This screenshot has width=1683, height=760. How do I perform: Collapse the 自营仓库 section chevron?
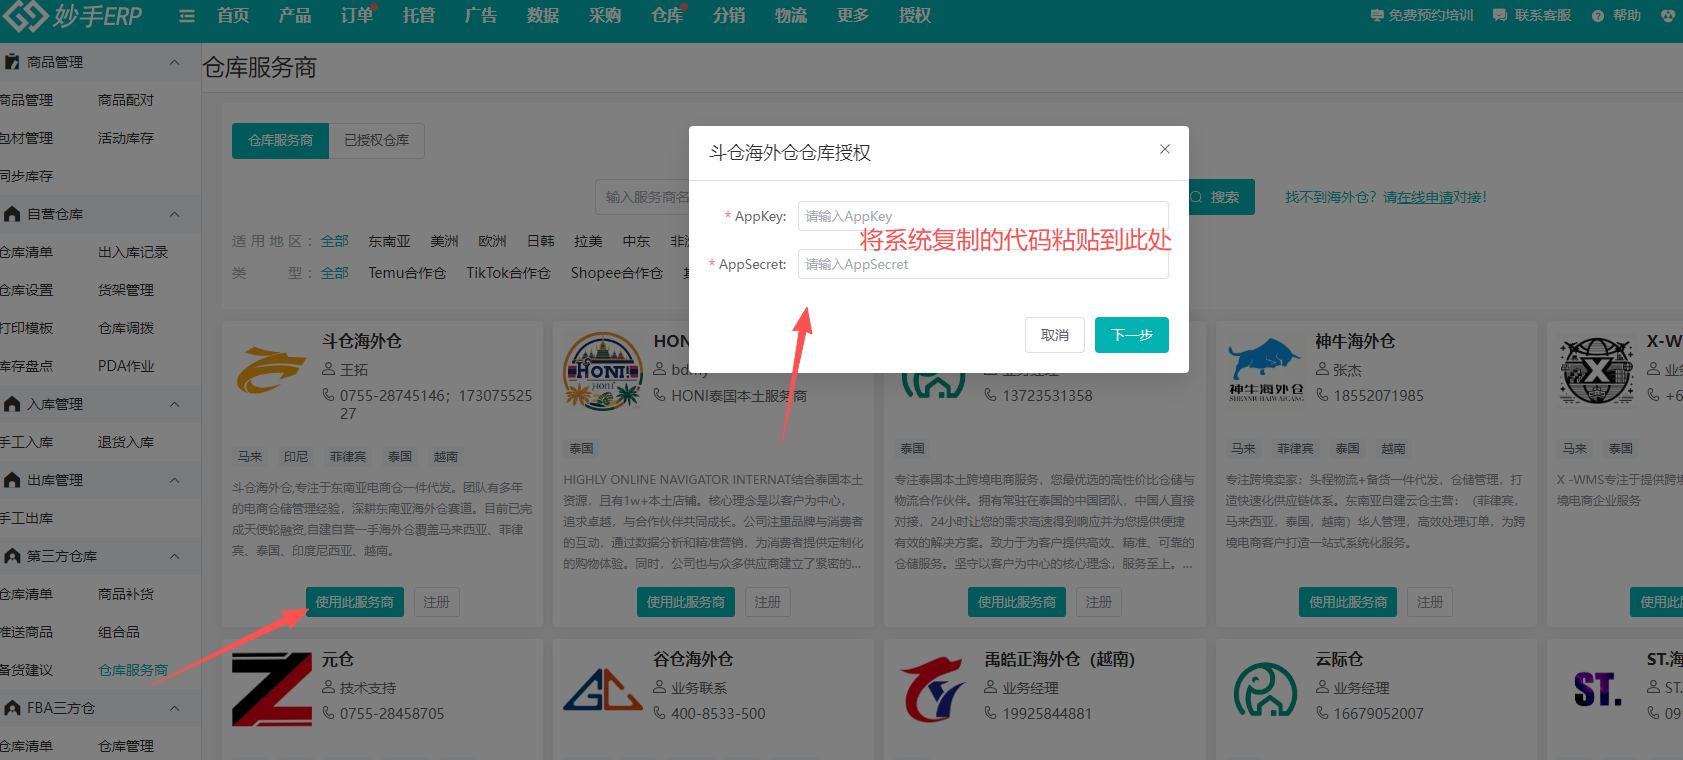coord(175,214)
